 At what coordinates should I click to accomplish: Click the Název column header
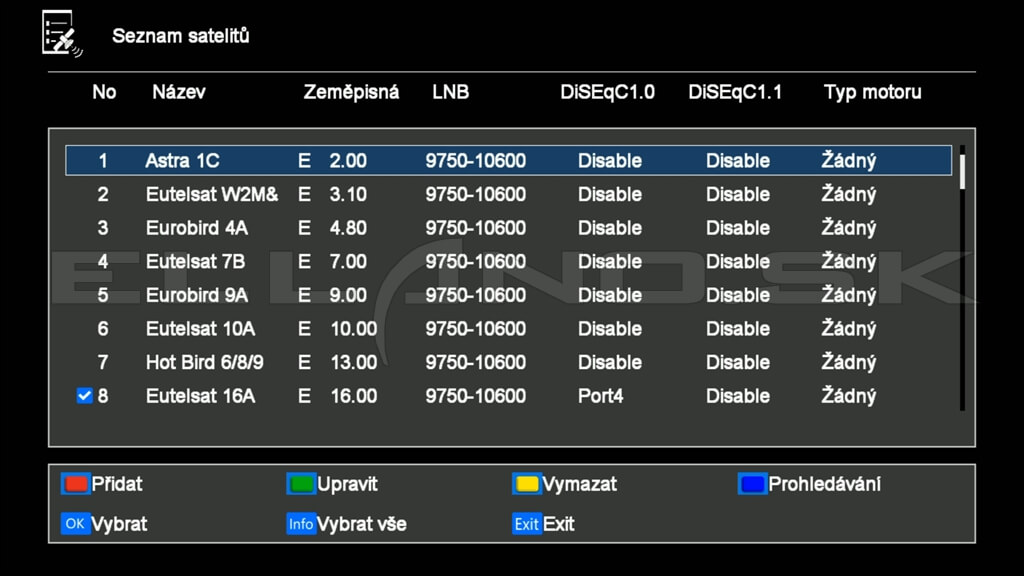pyautogui.click(x=178, y=92)
